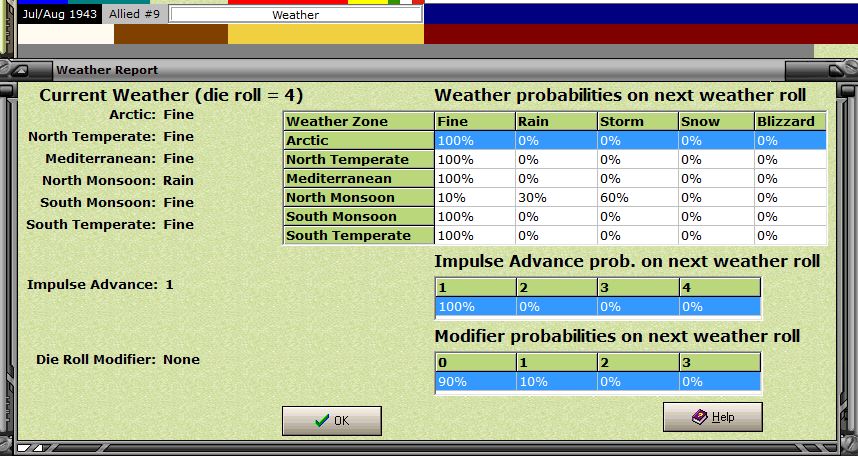Click the Modifier table column 3 header
Image resolution: width=858 pixels, height=456 pixels.
[720, 362]
